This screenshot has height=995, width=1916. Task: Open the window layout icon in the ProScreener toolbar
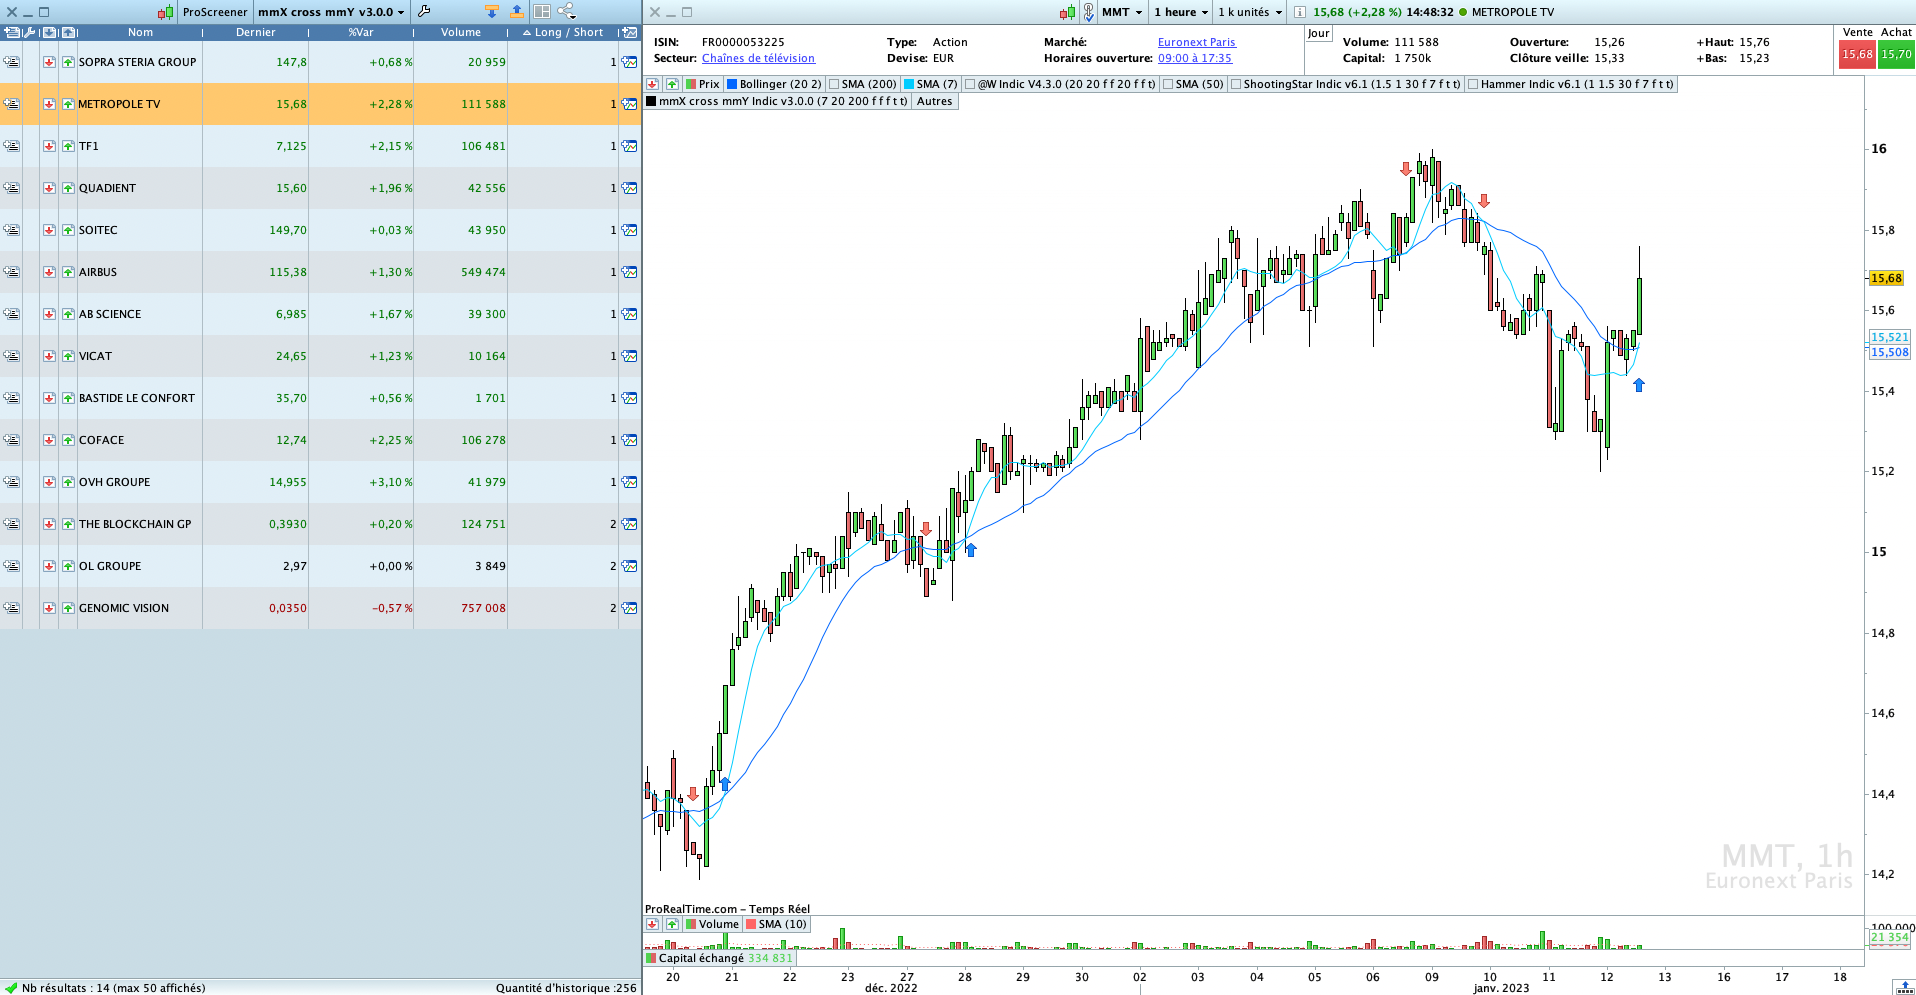pos(541,12)
